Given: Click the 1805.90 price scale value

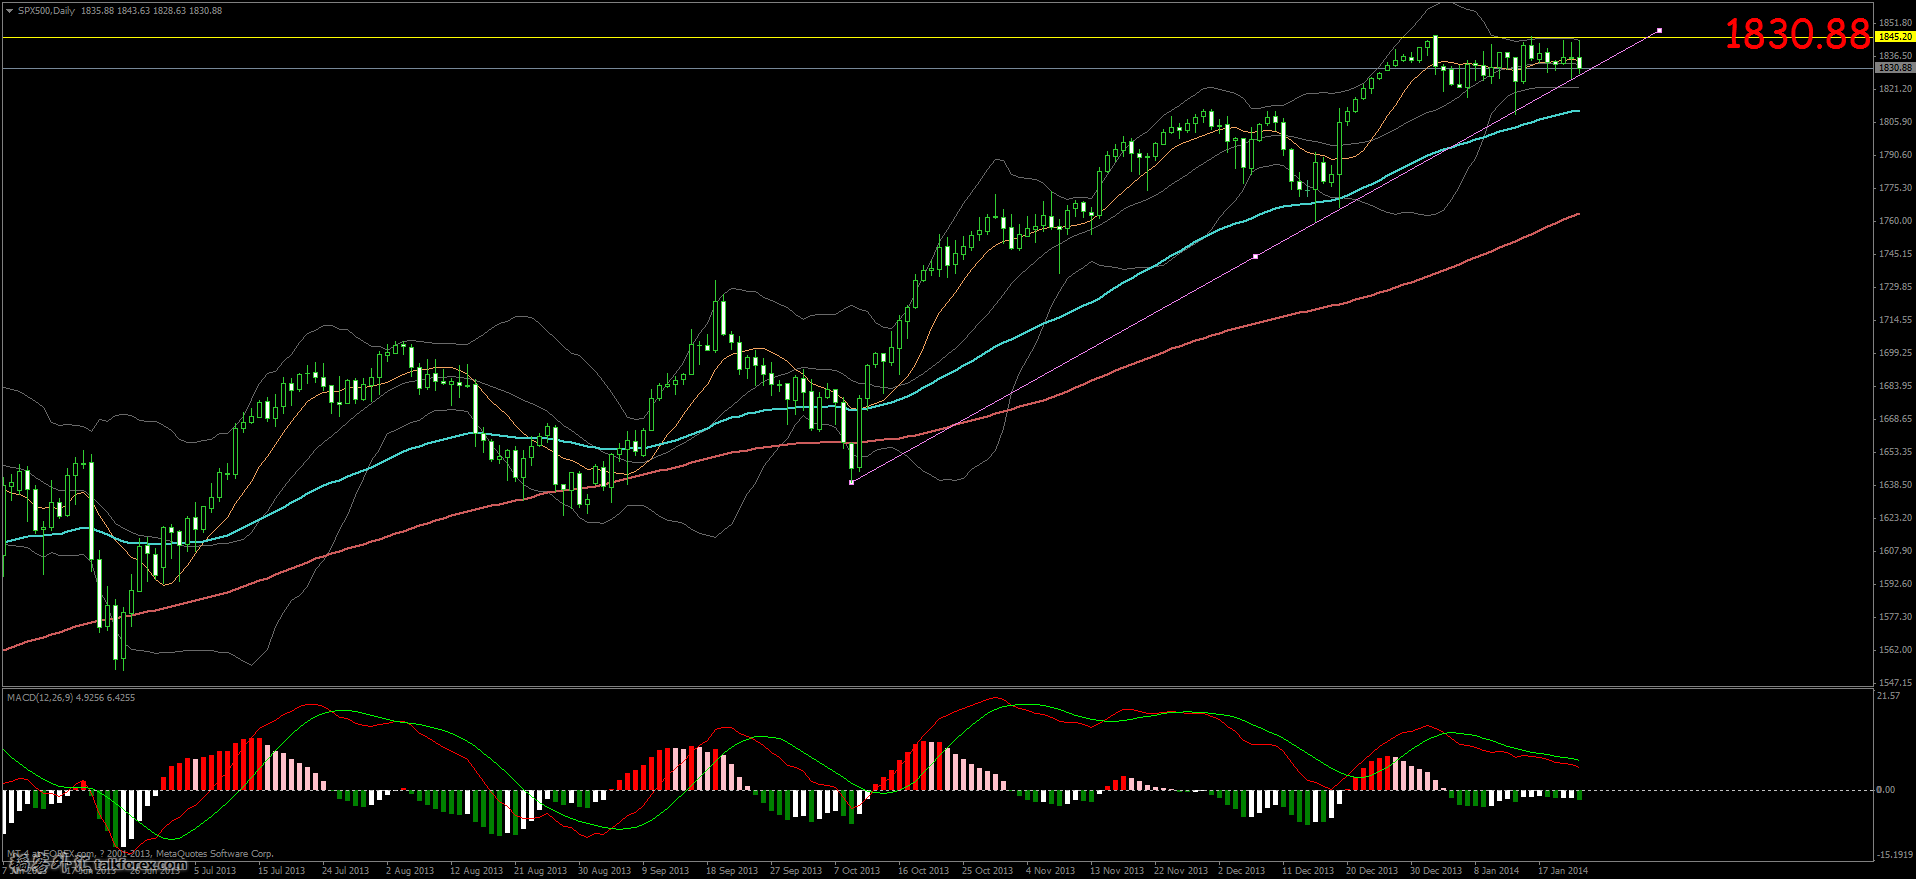Looking at the screenshot, I should tap(1895, 122).
